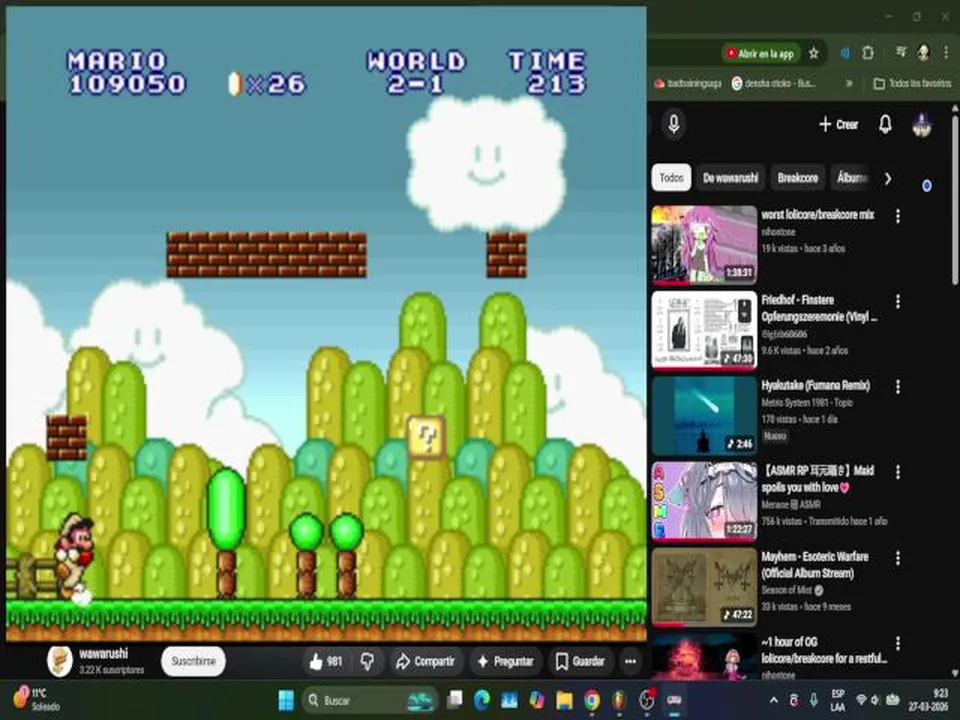Open the Chrome extensions puzzle icon
This screenshot has width=960, height=720.
pos(868,53)
